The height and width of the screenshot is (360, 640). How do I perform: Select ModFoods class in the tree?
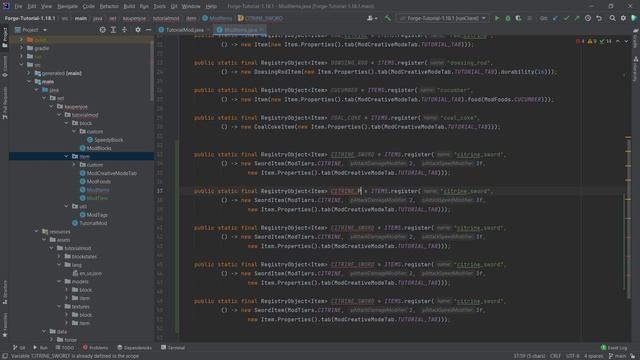(x=95, y=182)
